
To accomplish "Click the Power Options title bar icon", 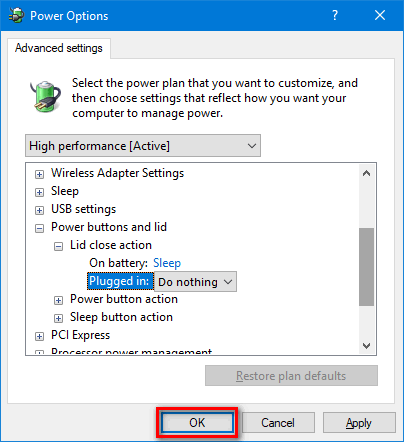I will 16,15.
